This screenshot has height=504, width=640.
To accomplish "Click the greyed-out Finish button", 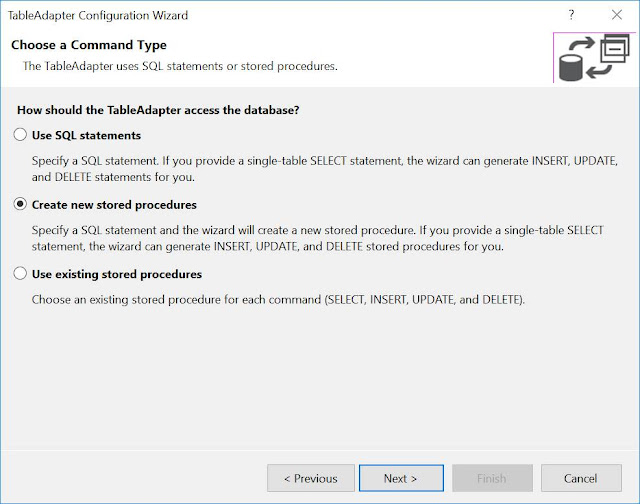I will pyautogui.click(x=491, y=478).
